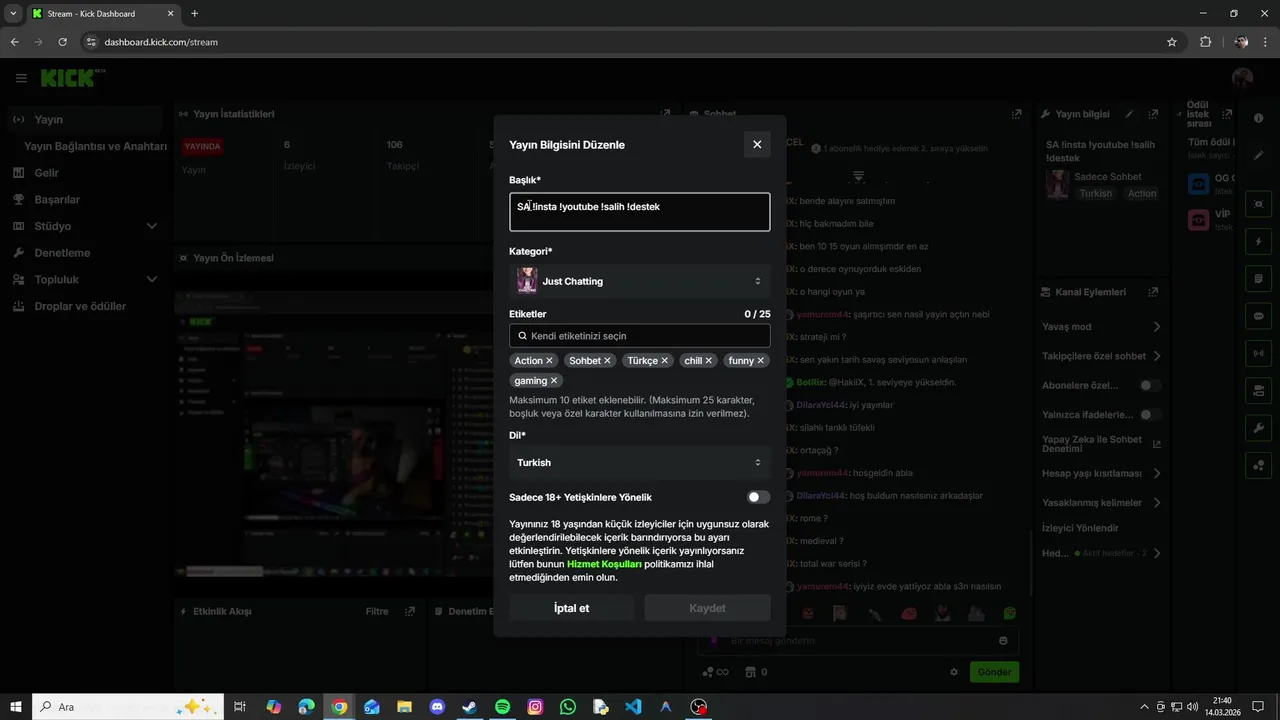
Task: Click the Turkish tag in Yayın bilgisi
Action: coord(1096,193)
